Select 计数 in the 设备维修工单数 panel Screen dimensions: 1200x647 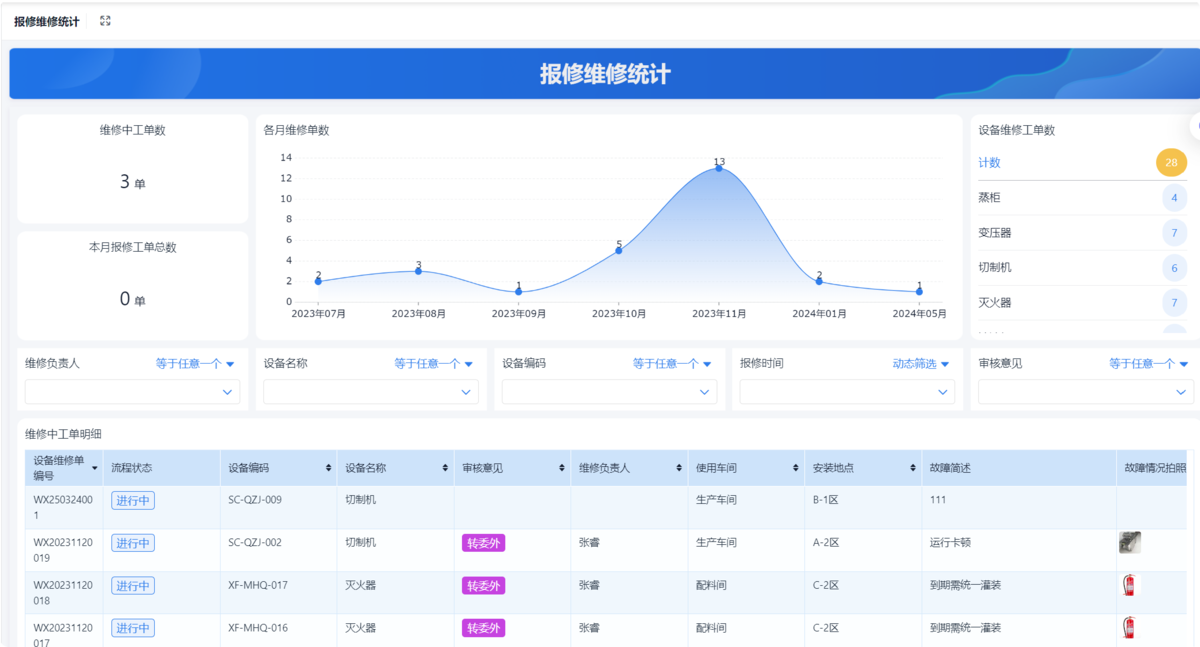click(x=990, y=162)
